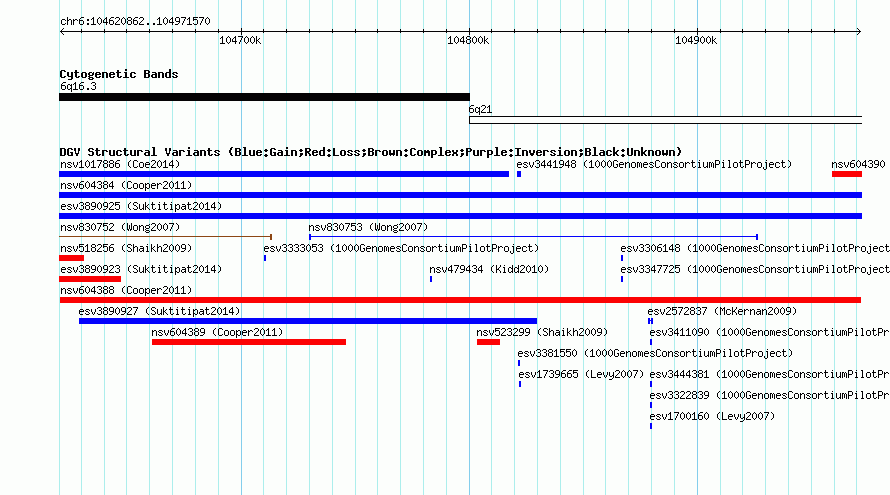Open nsv523299 (Shaikh2009) label
This screenshot has height=495, width=890.
[x=542, y=332]
